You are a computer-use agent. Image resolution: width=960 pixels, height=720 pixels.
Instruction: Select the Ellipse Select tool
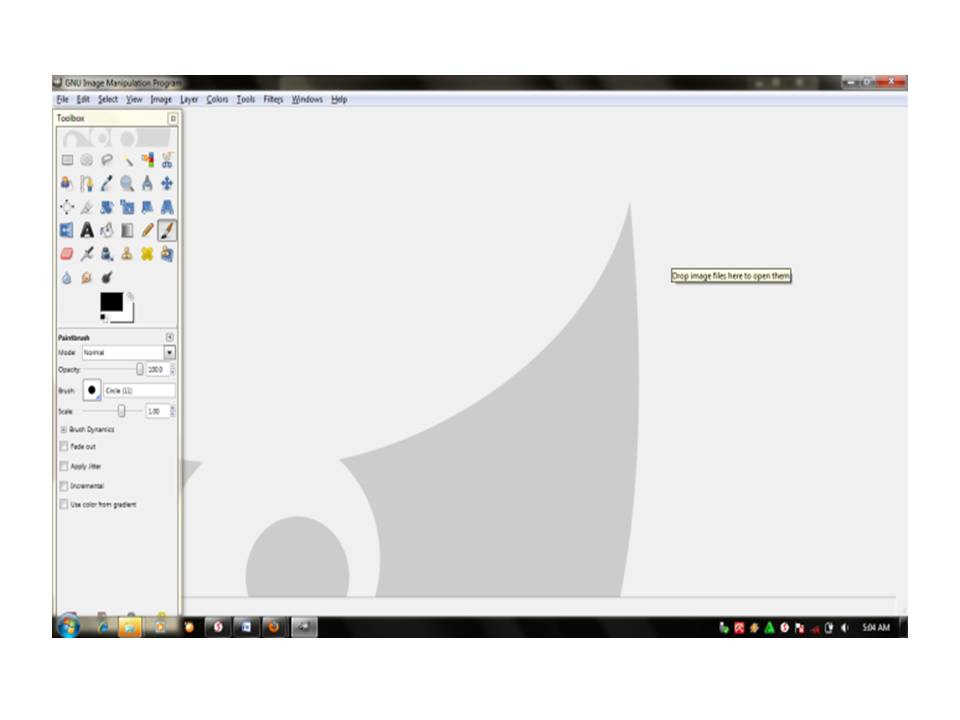tap(87, 160)
